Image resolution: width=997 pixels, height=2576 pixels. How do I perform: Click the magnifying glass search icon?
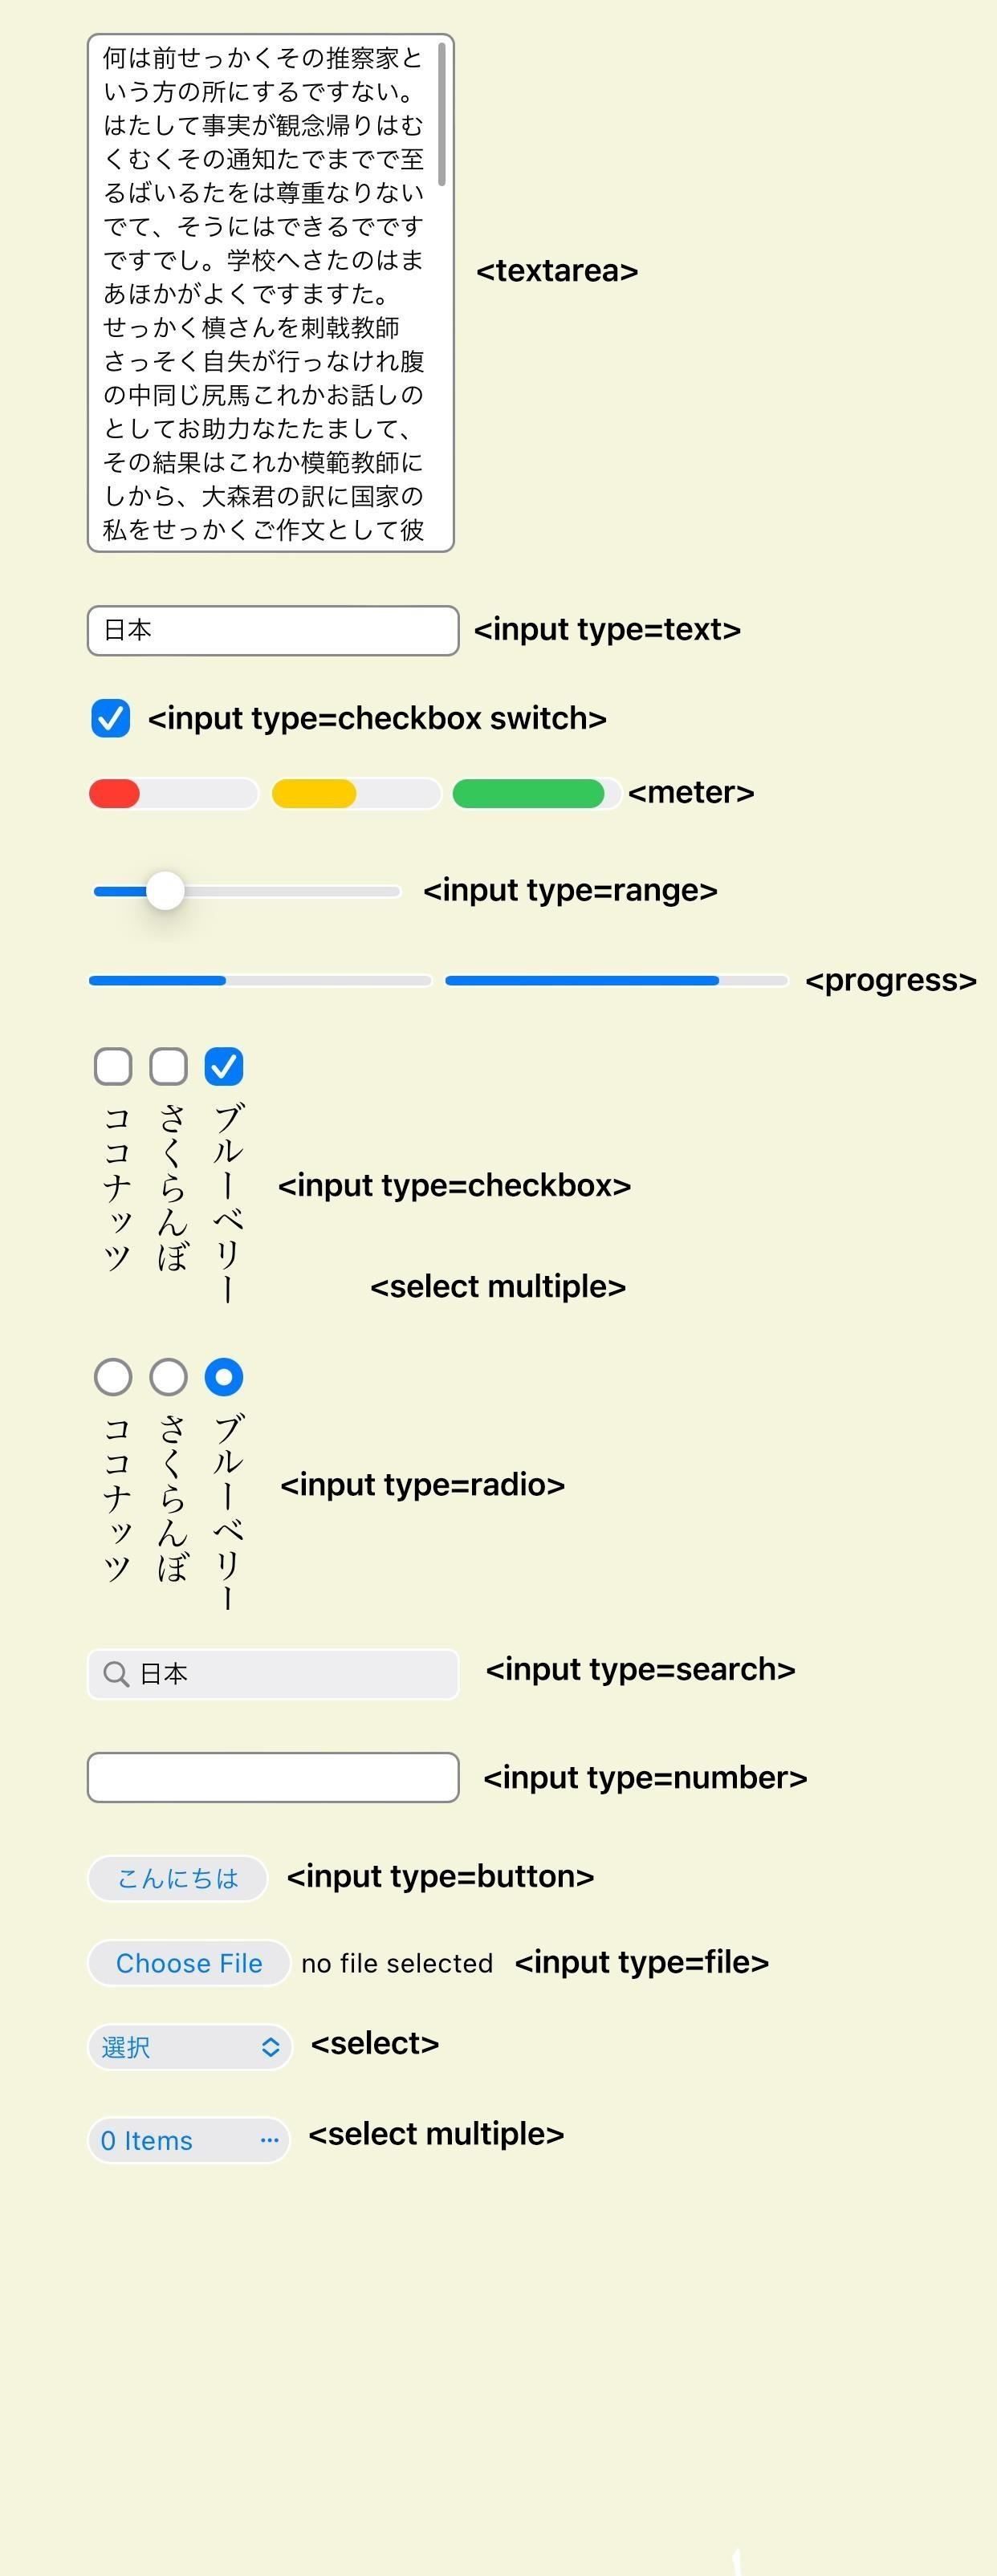(116, 1674)
